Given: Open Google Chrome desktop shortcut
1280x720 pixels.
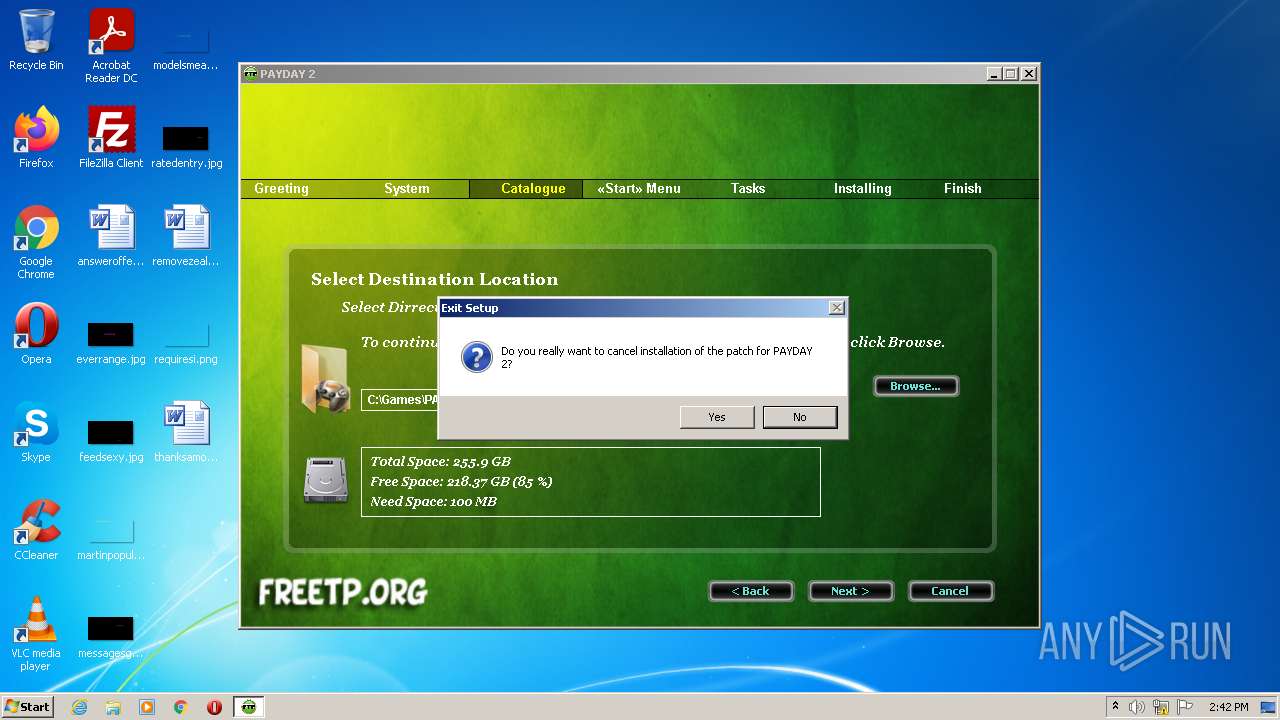Looking at the screenshot, I should 36,242.
